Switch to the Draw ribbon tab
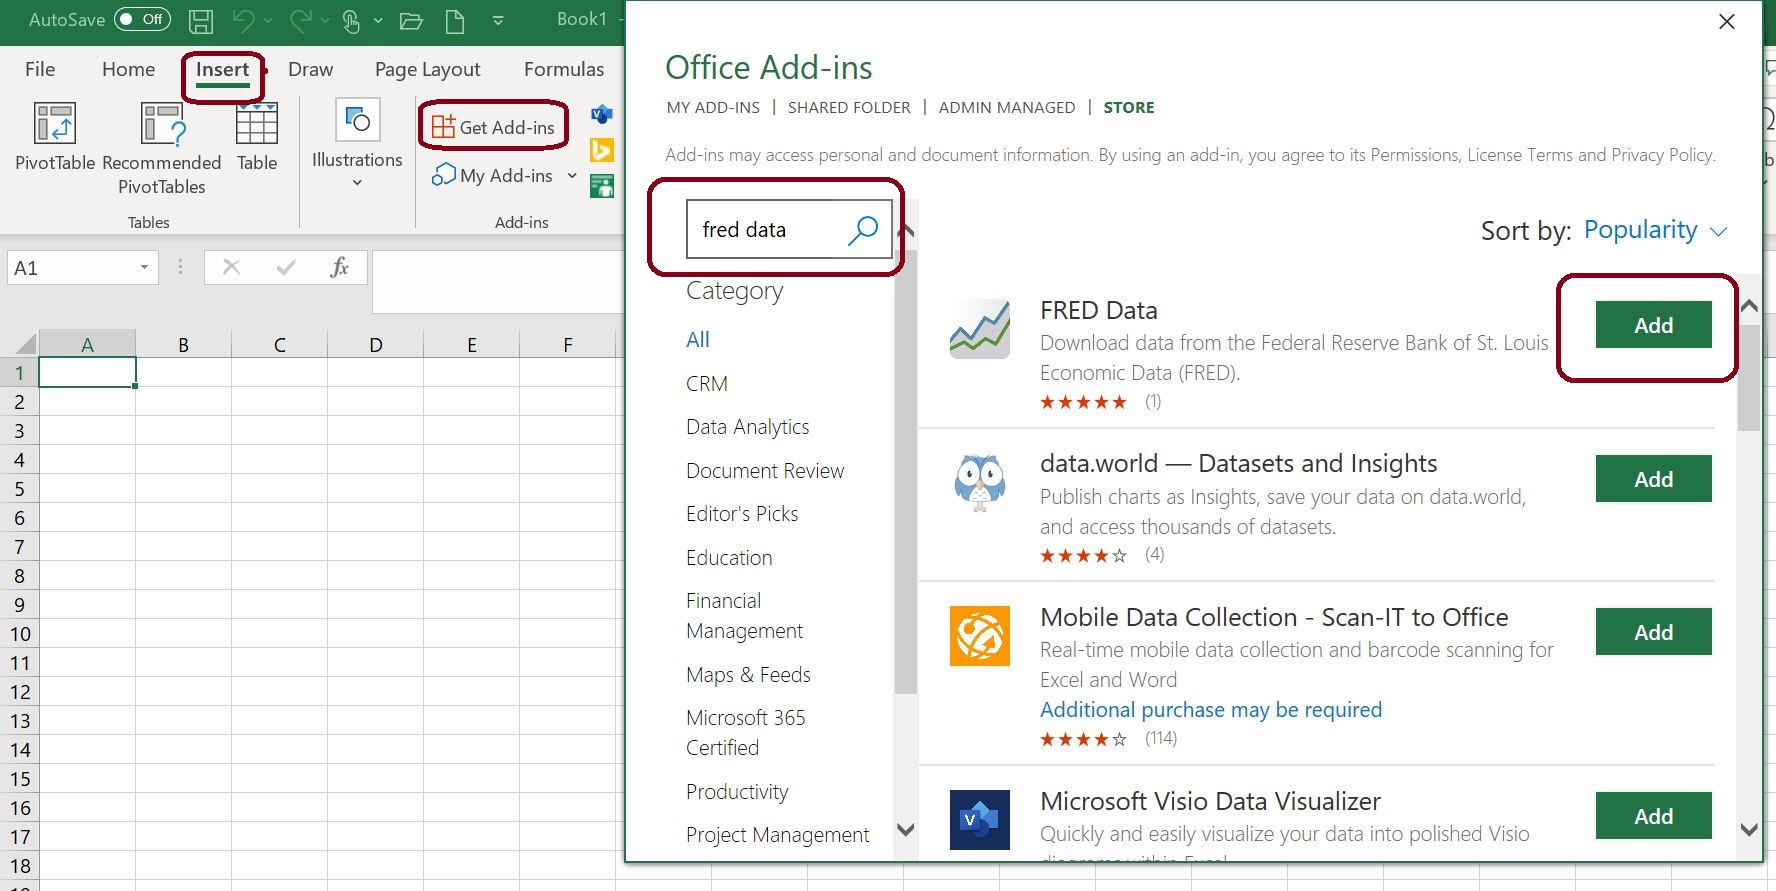 (x=310, y=69)
